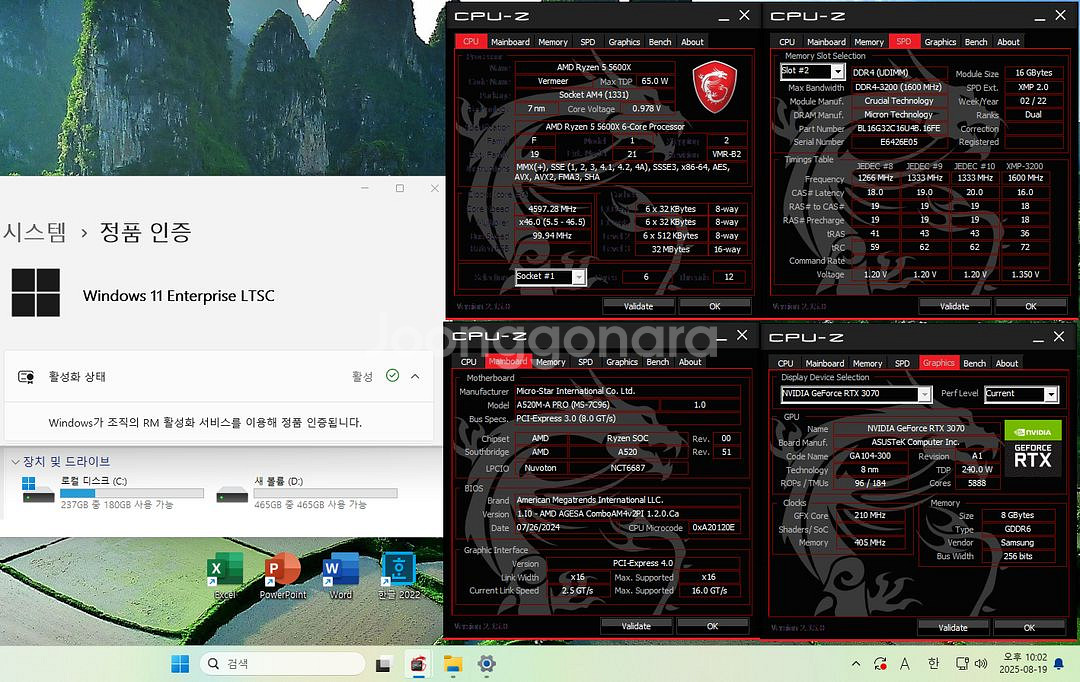1080x682 pixels.
Task: Click Validate in SPD window
Action: [955, 306]
